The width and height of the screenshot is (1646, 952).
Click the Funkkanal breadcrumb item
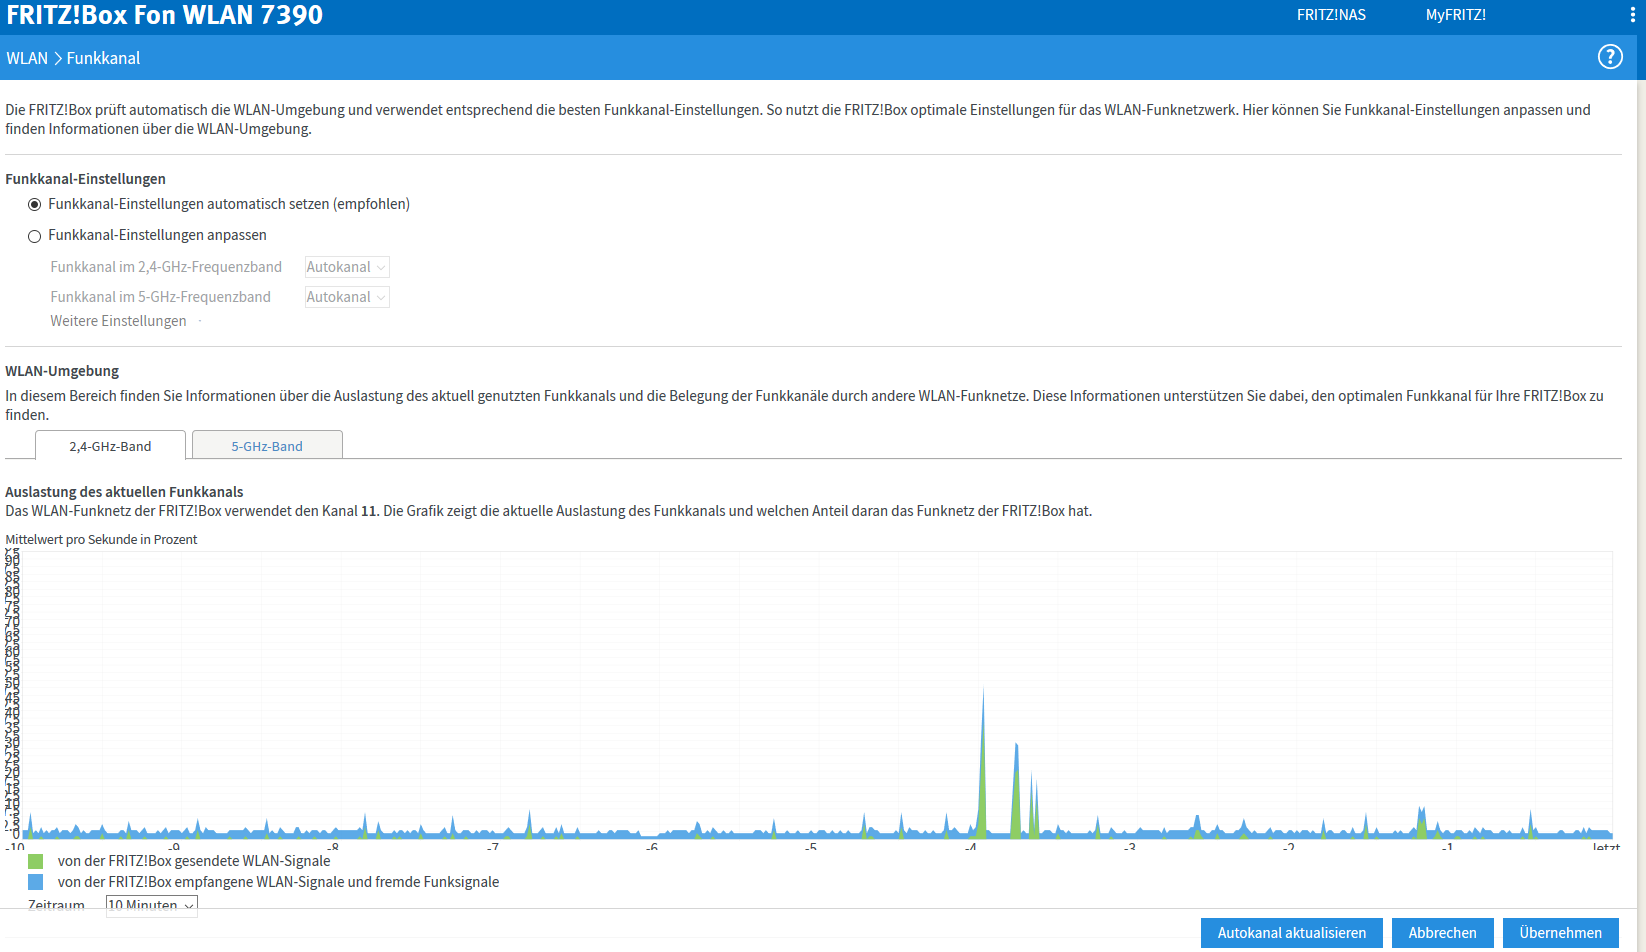(x=103, y=58)
